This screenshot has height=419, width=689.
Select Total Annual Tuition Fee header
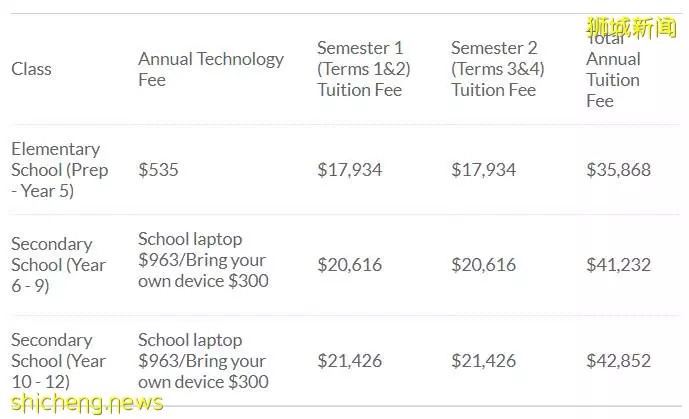pos(613,70)
